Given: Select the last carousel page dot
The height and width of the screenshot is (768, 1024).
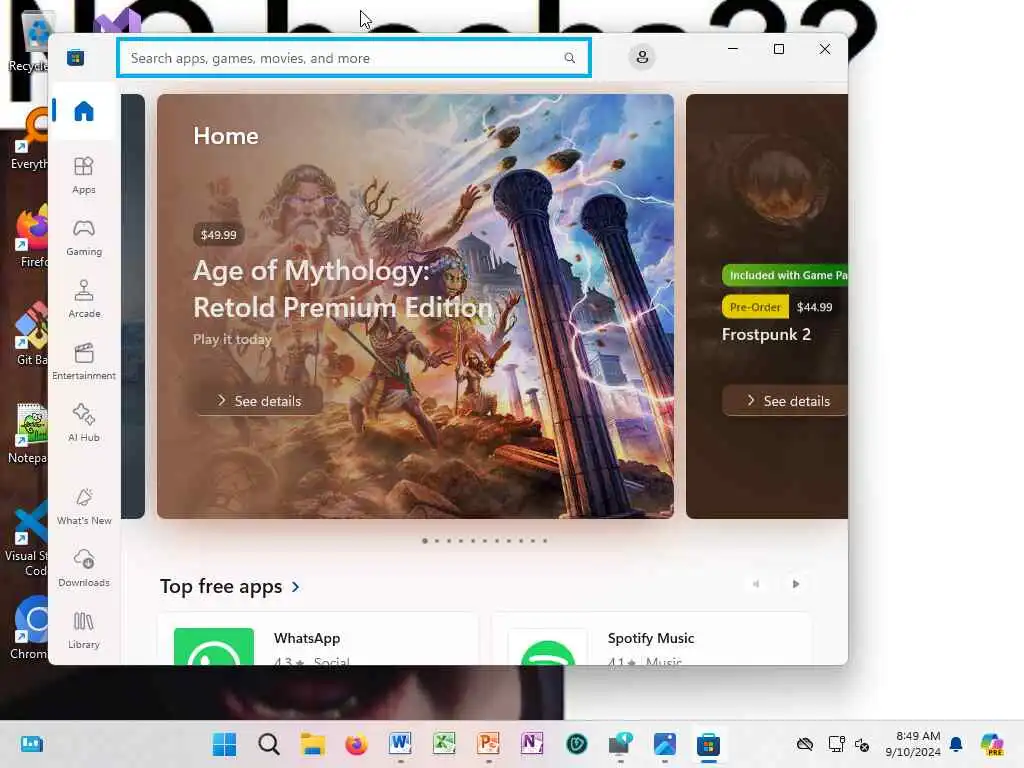Looking at the screenshot, I should [x=545, y=541].
